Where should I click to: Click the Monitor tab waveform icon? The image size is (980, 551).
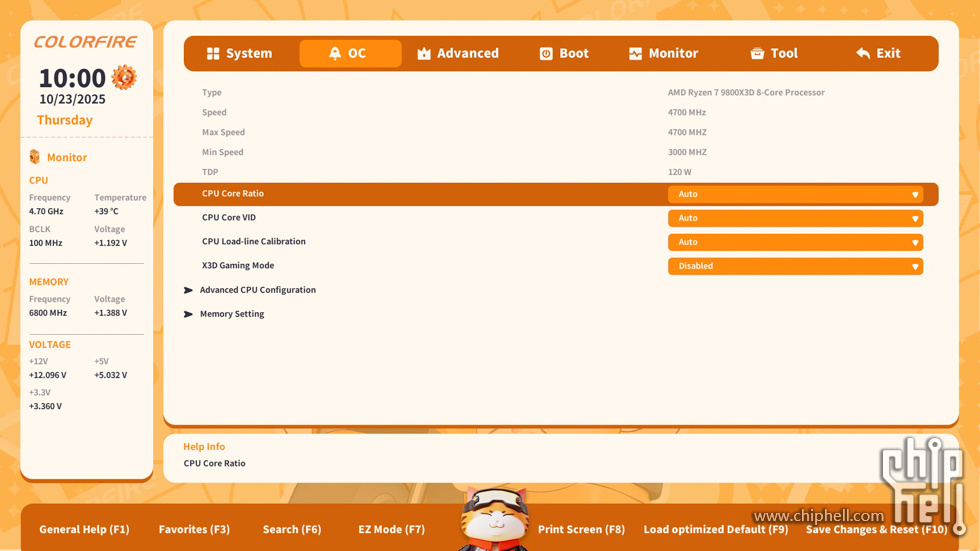pyautogui.click(x=635, y=54)
